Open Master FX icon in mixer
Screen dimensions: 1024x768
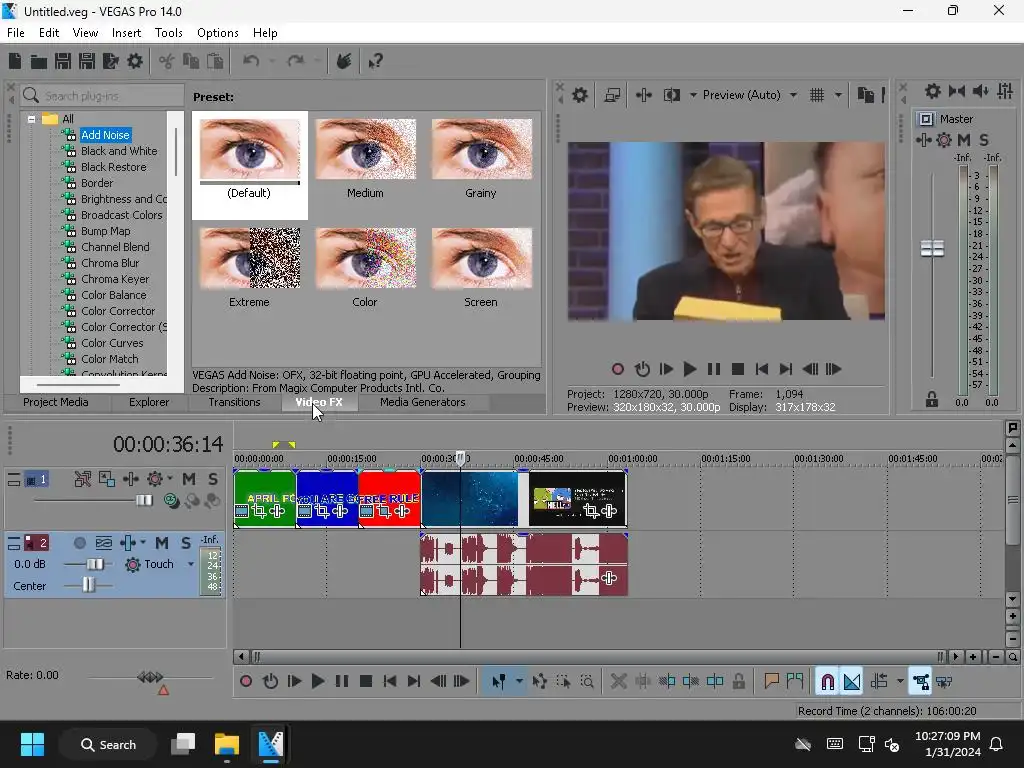[924, 140]
